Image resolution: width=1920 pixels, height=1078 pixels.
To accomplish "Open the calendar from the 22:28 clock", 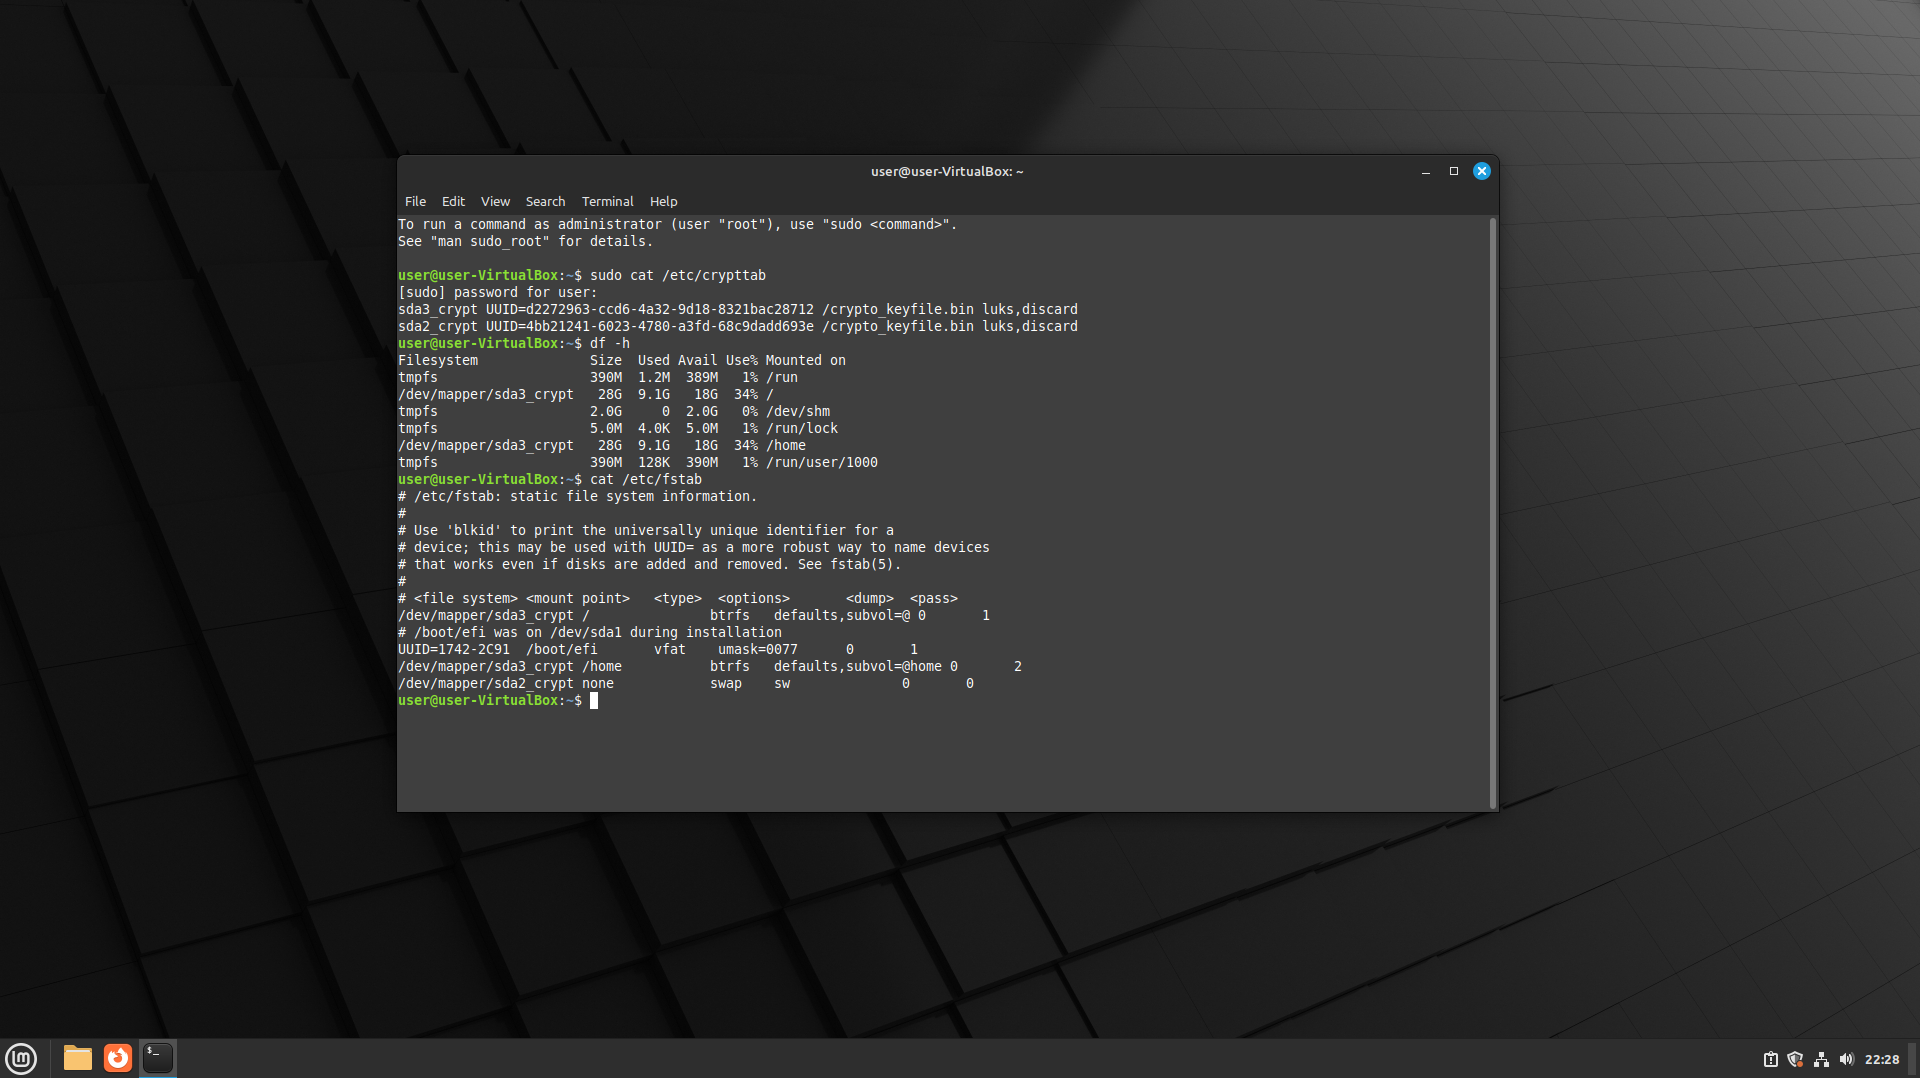I will click(x=1882, y=1059).
